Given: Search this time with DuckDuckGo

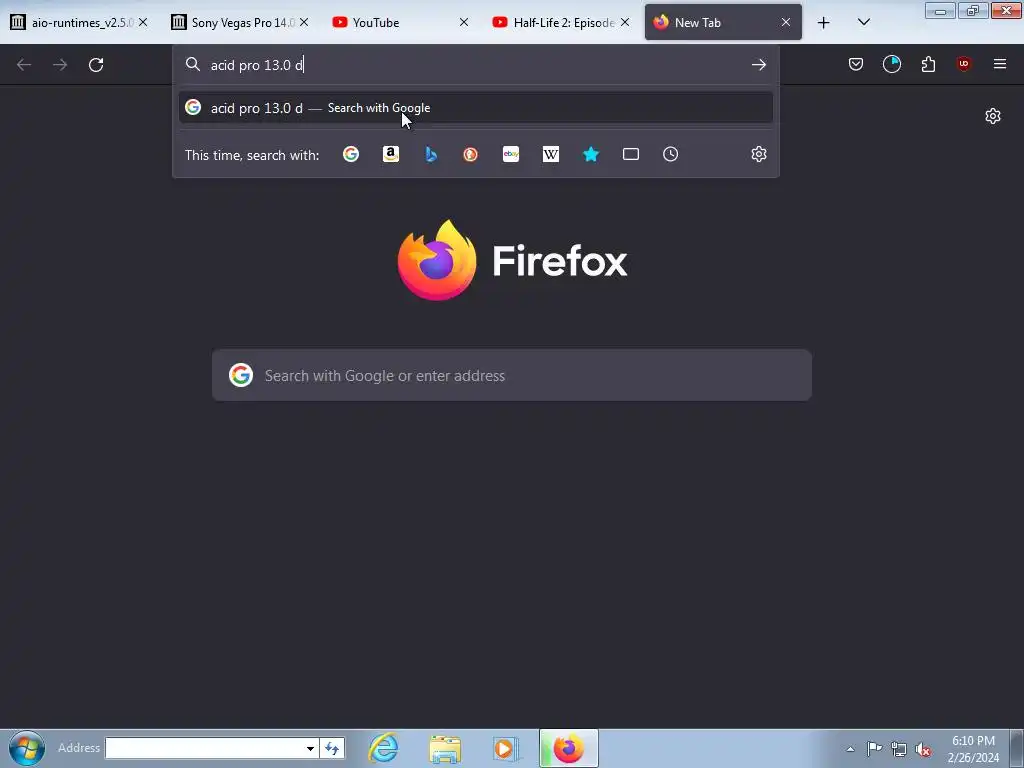Looking at the screenshot, I should [470, 154].
